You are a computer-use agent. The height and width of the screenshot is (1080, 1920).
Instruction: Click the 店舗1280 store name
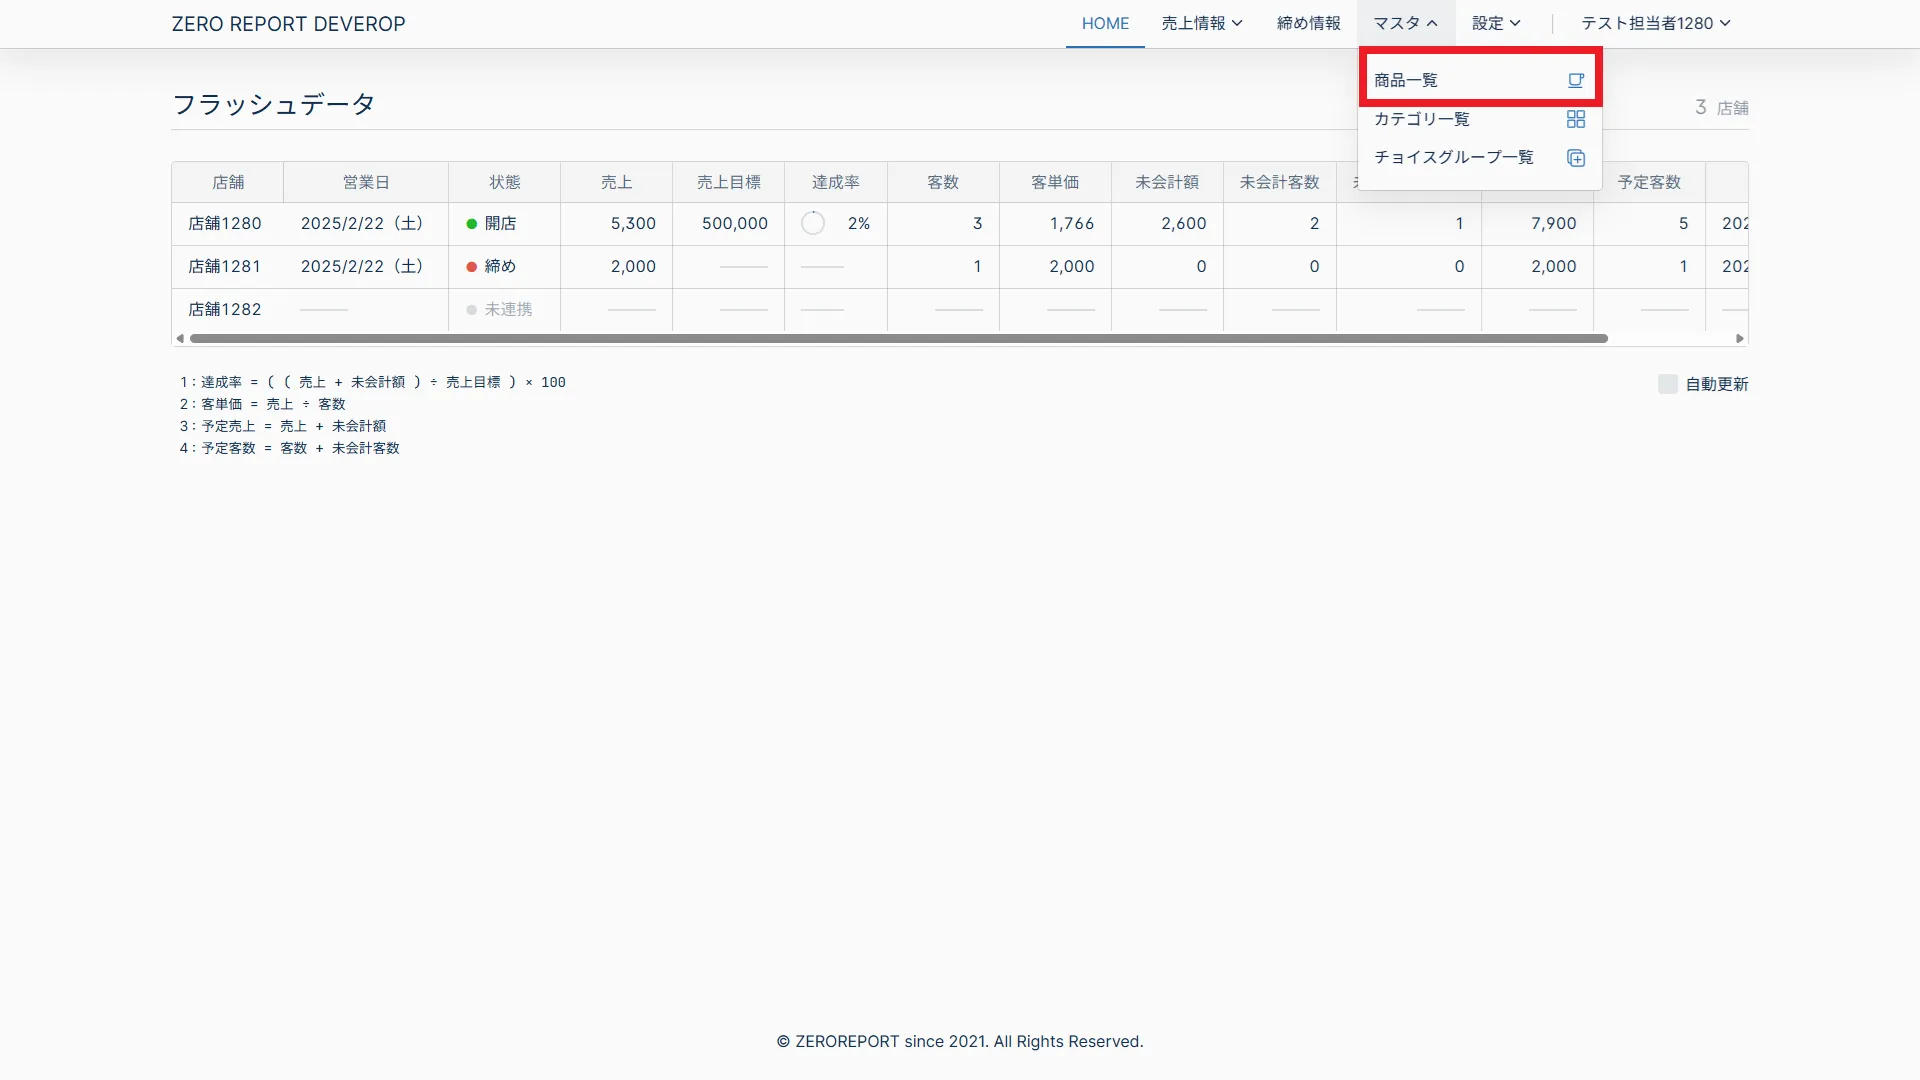pos(225,224)
